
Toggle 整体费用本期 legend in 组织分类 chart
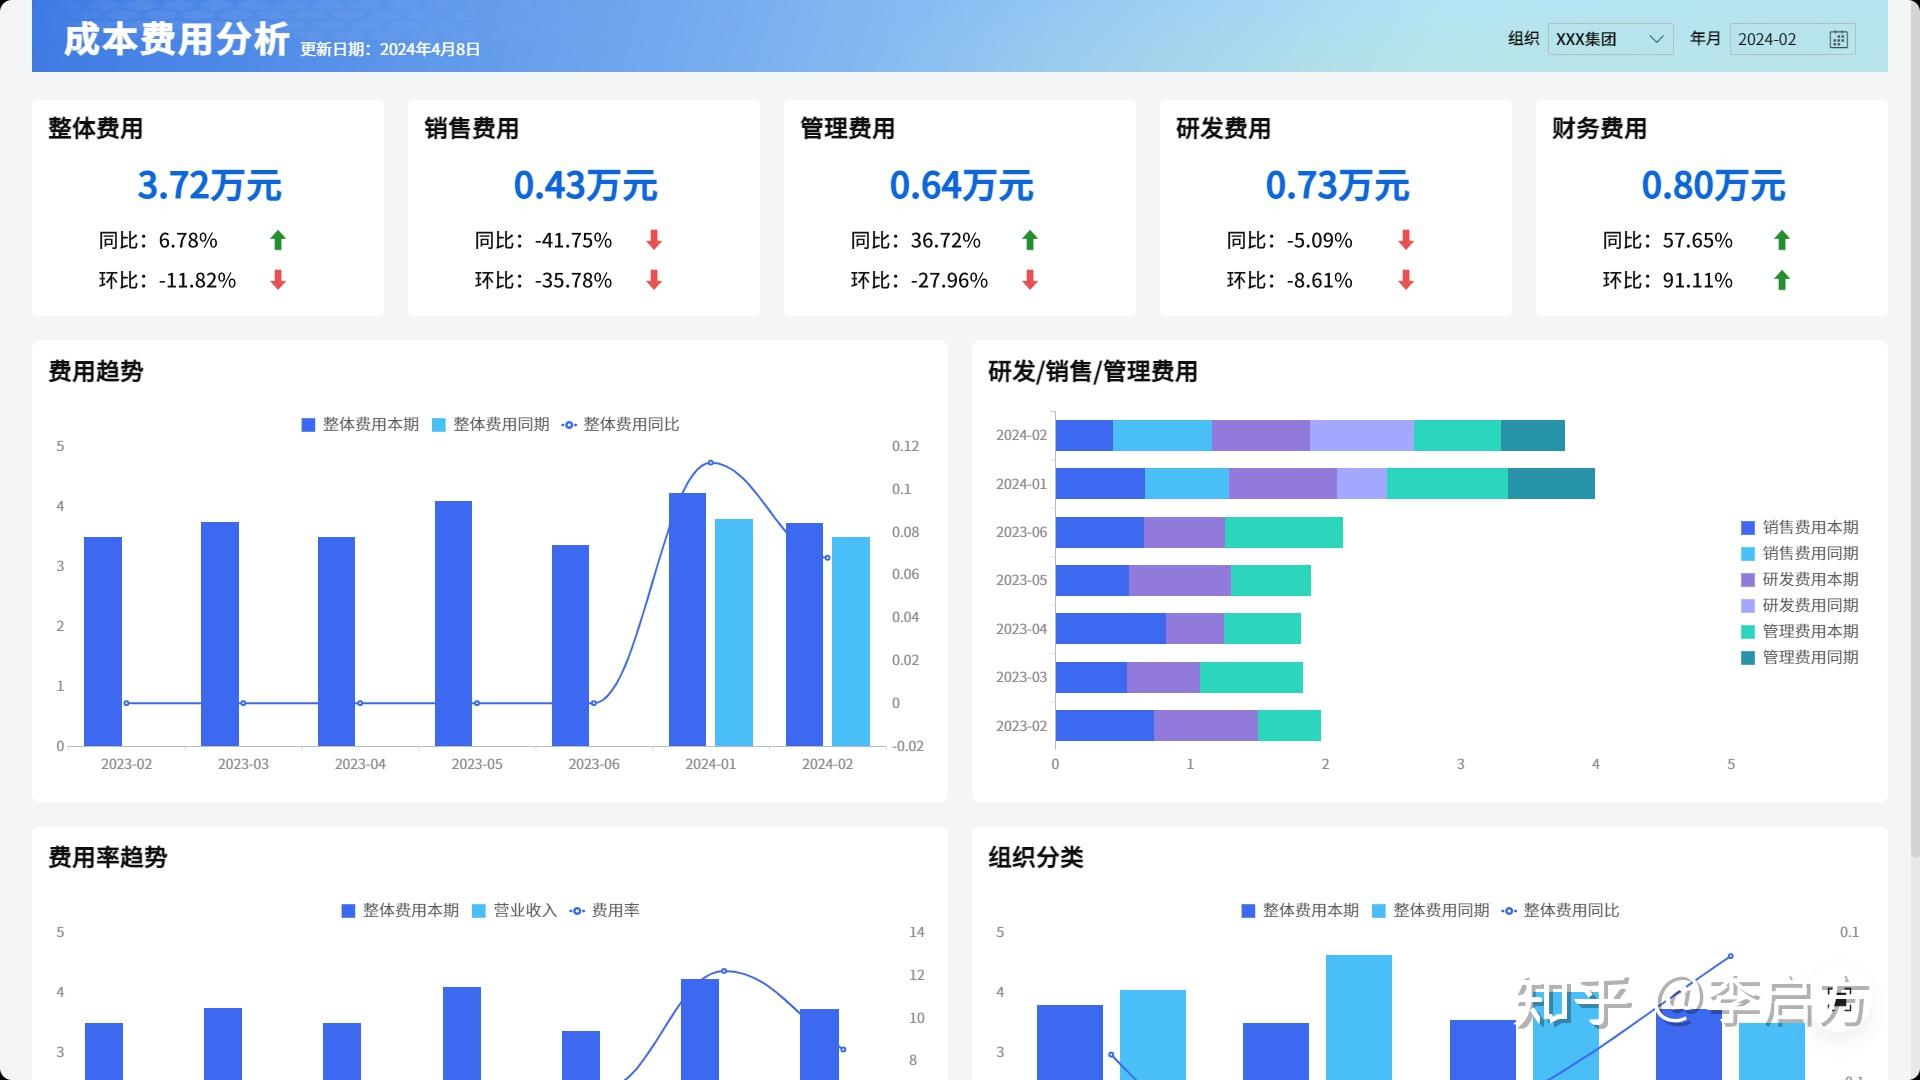pyautogui.click(x=1300, y=911)
